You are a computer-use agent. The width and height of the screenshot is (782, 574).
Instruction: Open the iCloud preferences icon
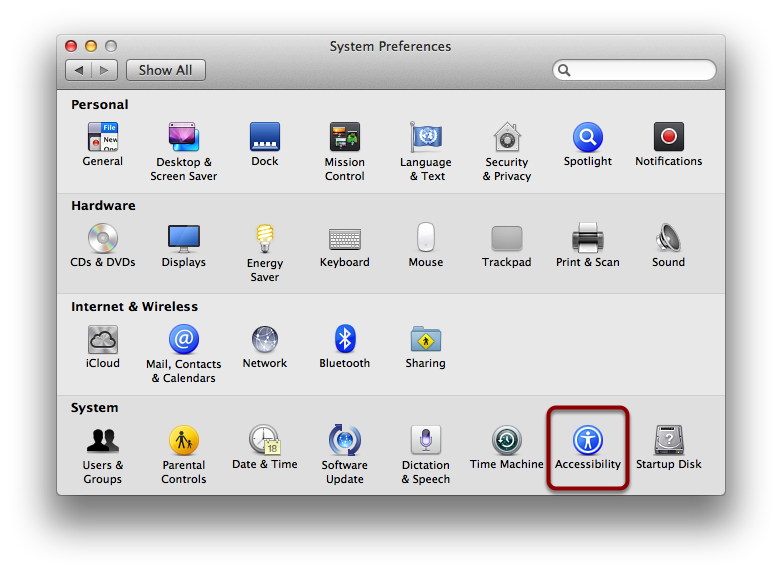(x=103, y=340)
